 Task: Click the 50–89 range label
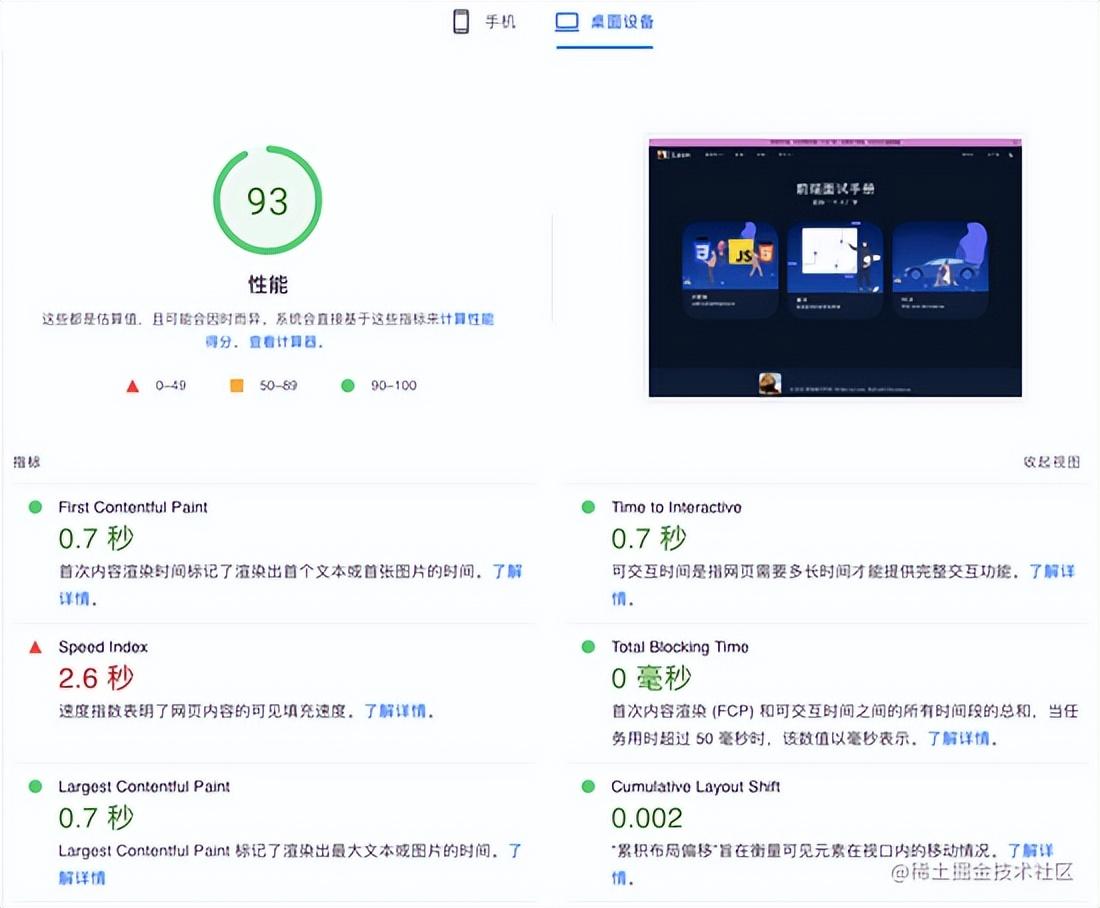click(278, 385)
